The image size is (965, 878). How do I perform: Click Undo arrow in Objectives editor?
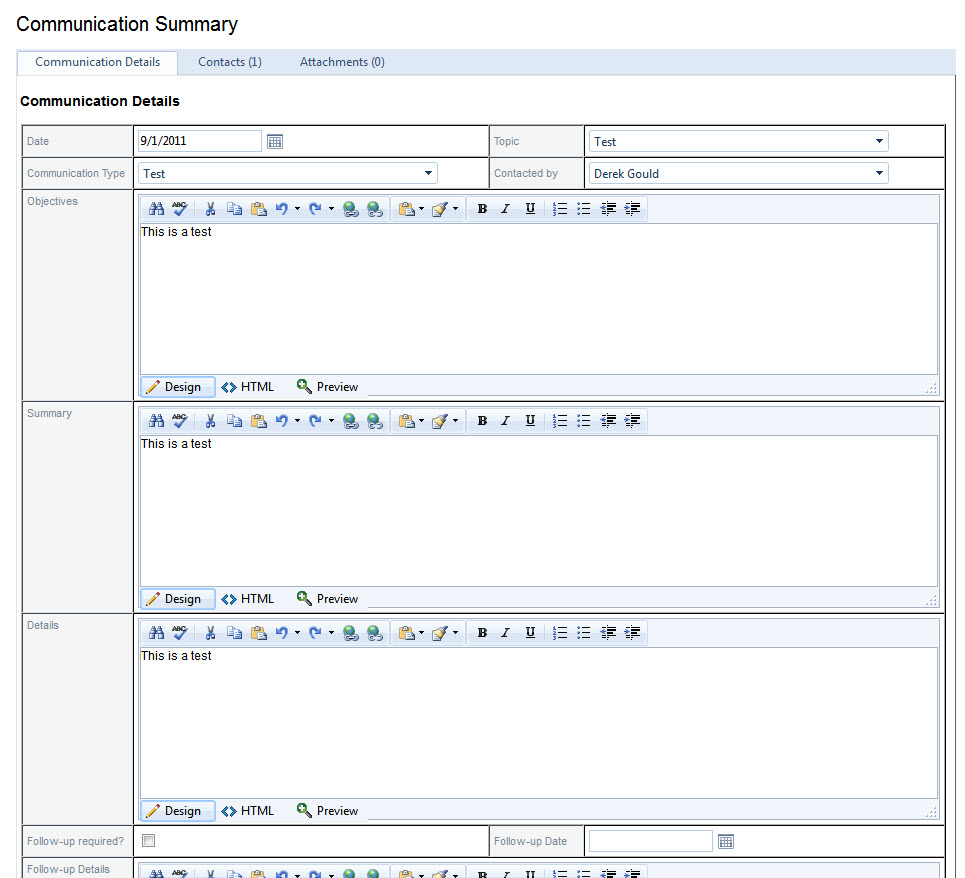[282, 209]
